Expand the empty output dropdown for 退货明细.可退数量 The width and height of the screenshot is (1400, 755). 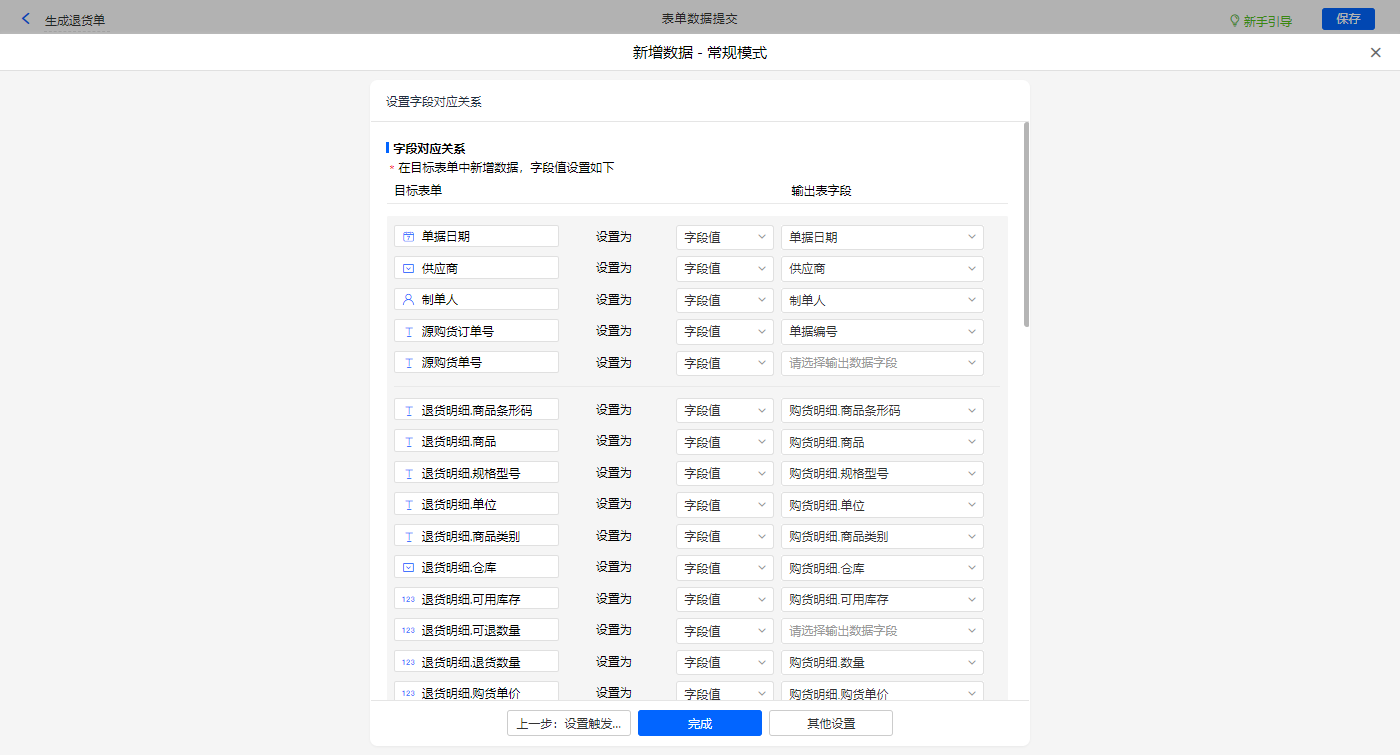(x=881, y=631)
